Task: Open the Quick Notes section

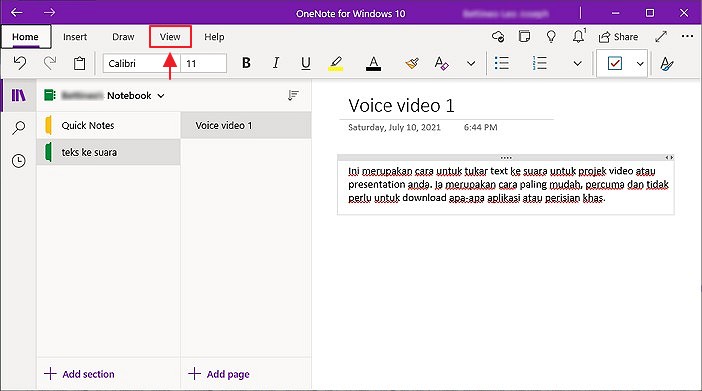Action: tap(108, 125)
